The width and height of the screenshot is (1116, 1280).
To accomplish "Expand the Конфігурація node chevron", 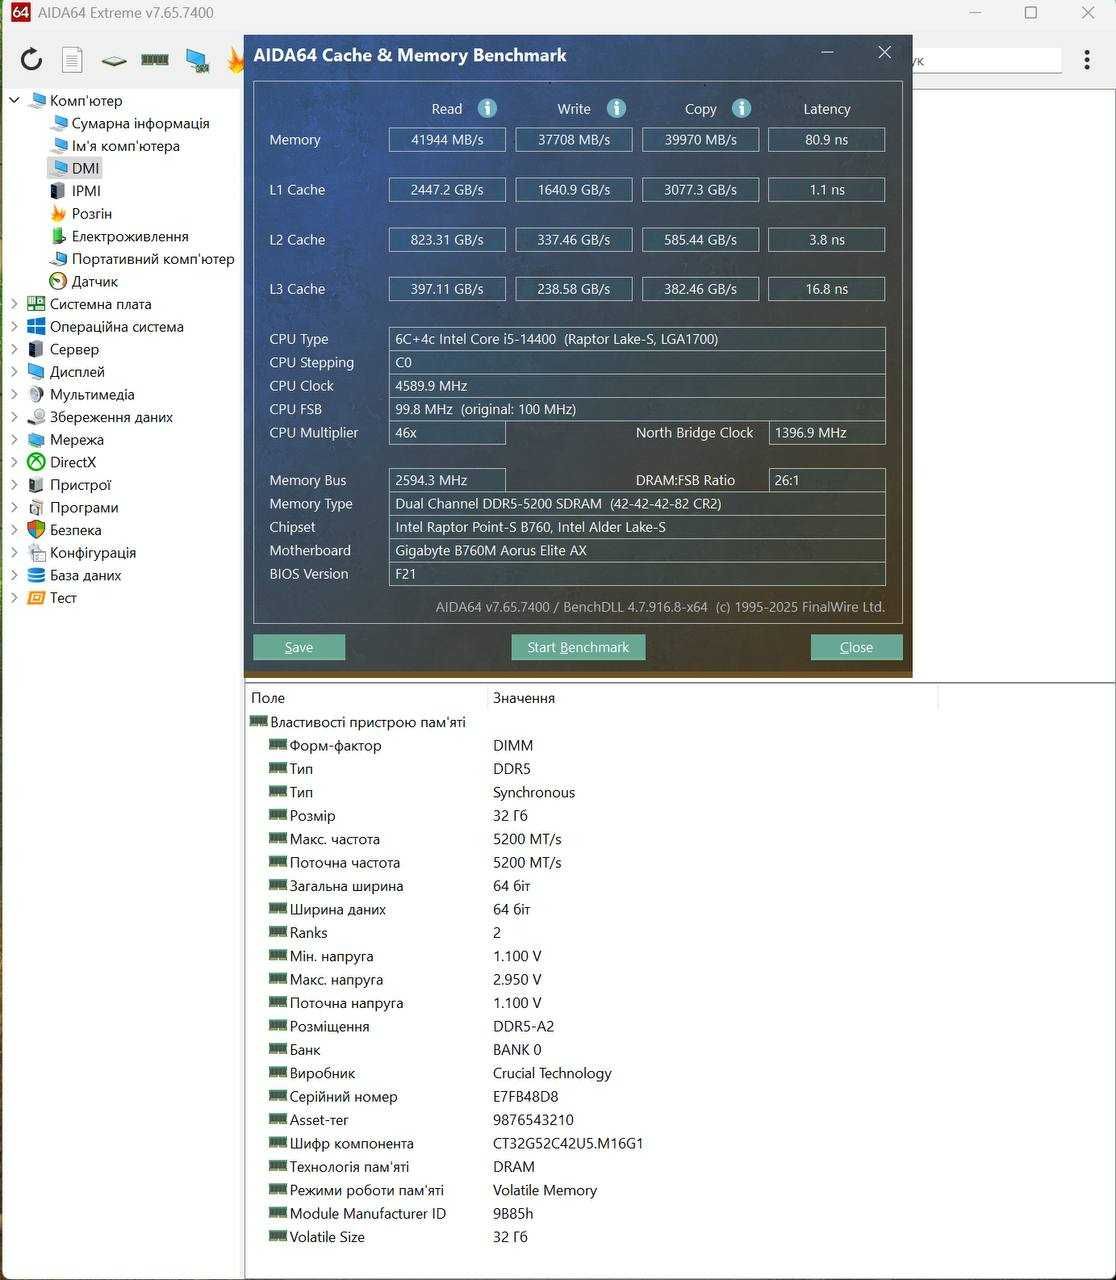I will point(15,553).
